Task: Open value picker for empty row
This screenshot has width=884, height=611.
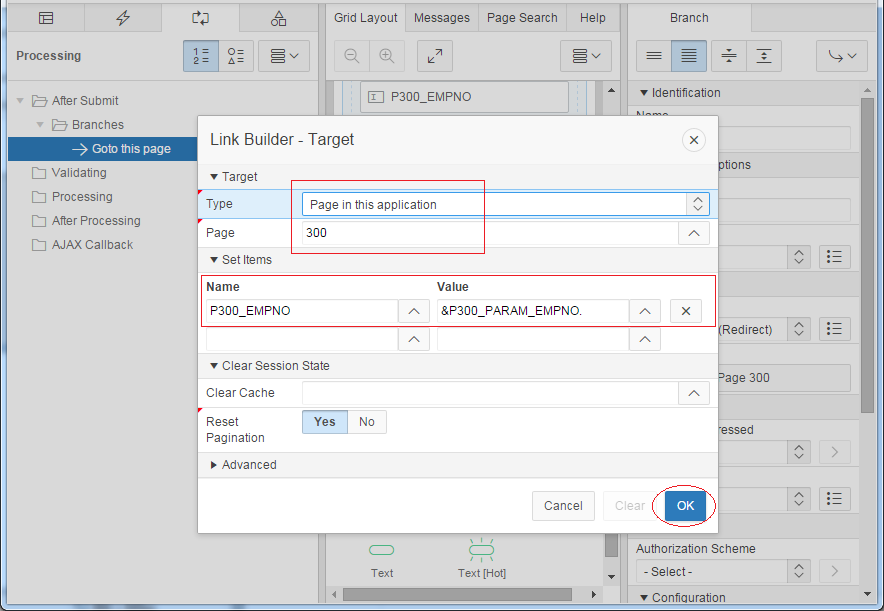Action: pyautogui.click(x=645, y=339)
